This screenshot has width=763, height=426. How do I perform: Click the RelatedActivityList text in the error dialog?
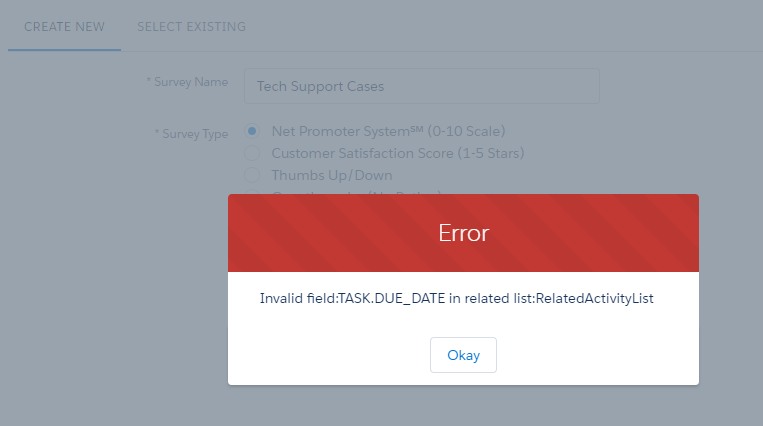pyautogui.click(x=594, y=298)
